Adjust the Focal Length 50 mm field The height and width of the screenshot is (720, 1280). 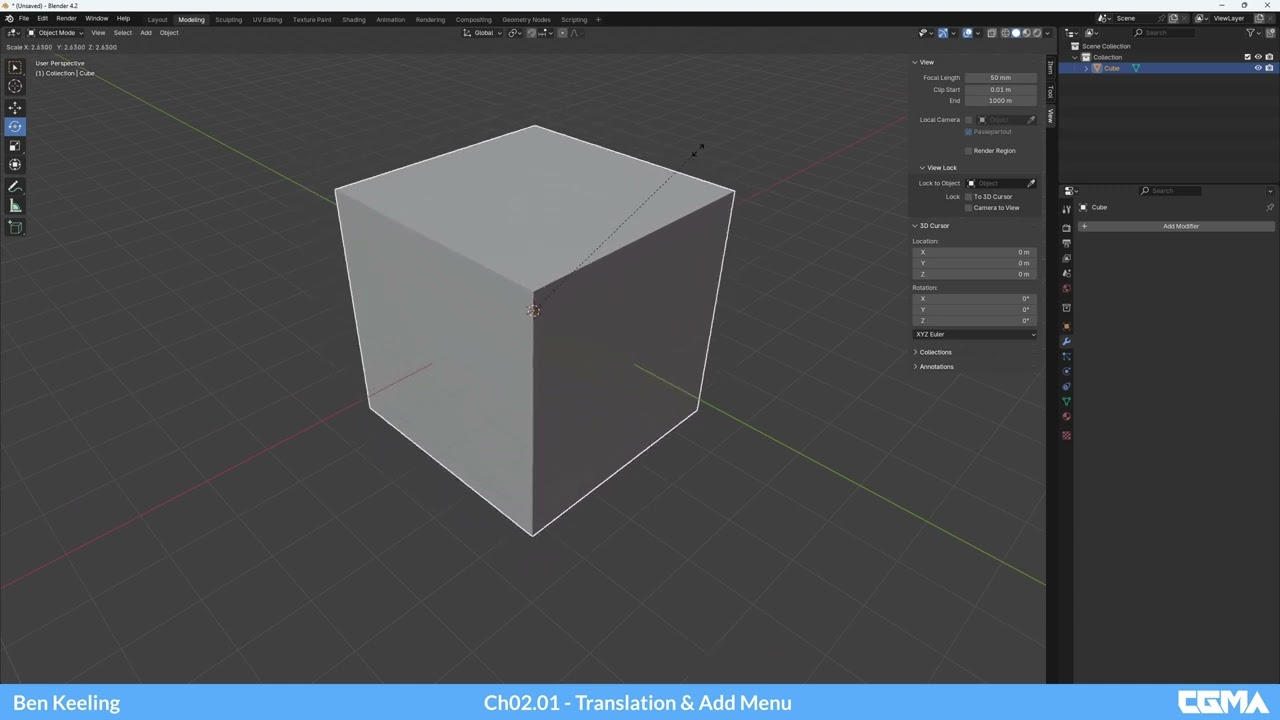[x=1001, y=78]
